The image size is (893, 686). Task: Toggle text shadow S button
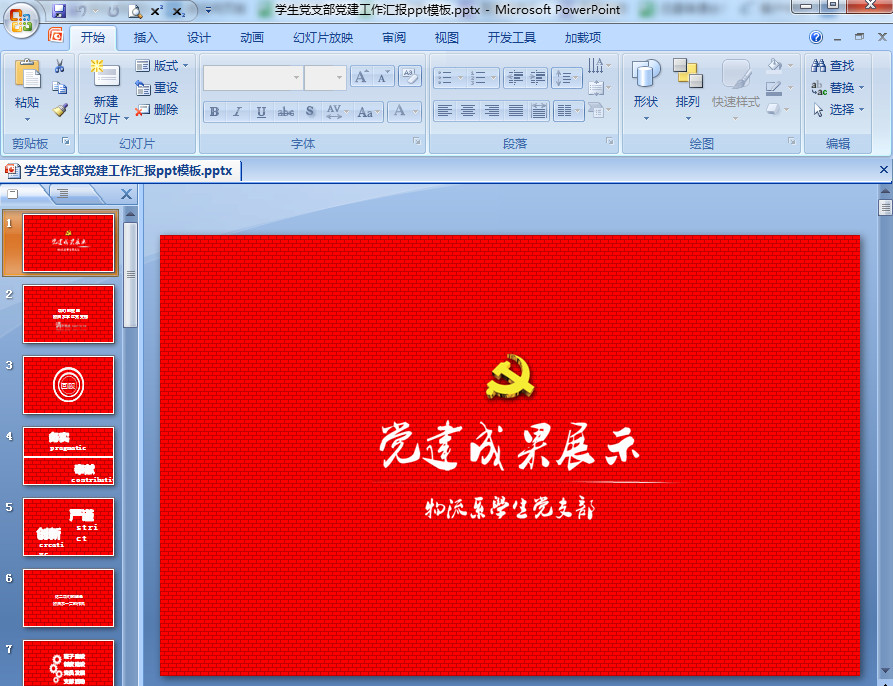click(310, 112)
